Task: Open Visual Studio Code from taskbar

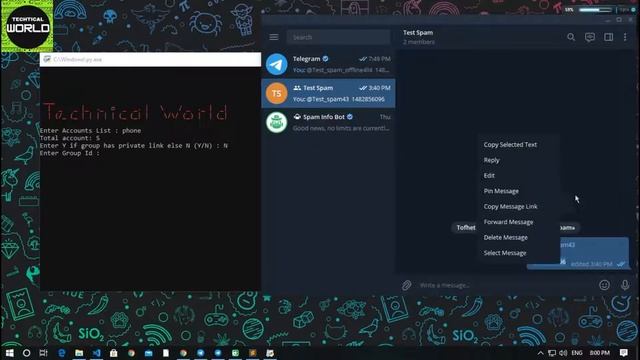Action: (x=96, y=353)
